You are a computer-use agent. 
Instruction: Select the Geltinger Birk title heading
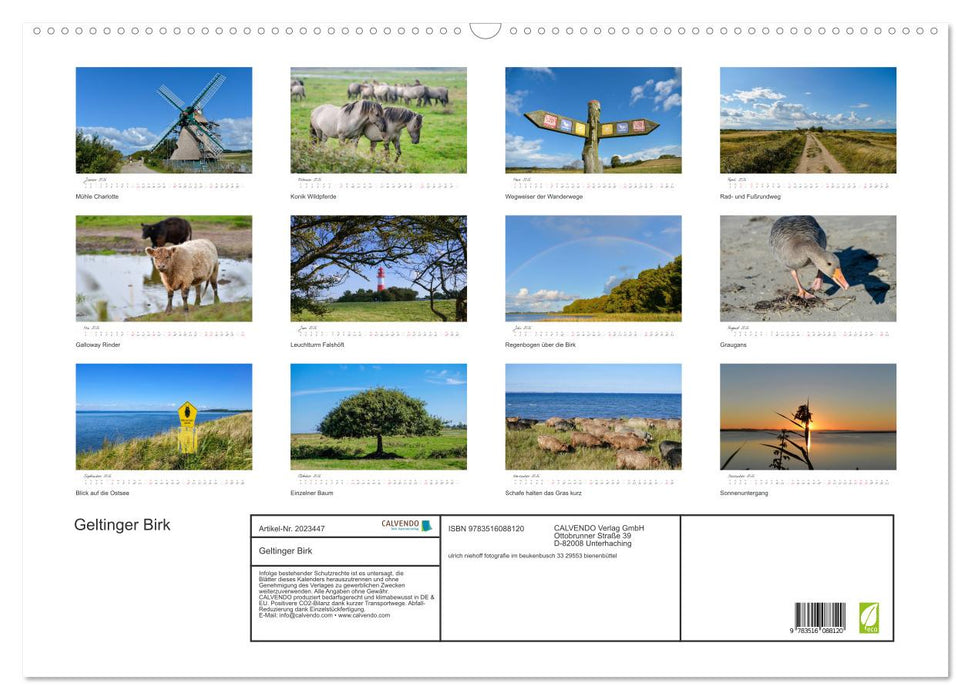pyautogui.click(x=122, y=524)
